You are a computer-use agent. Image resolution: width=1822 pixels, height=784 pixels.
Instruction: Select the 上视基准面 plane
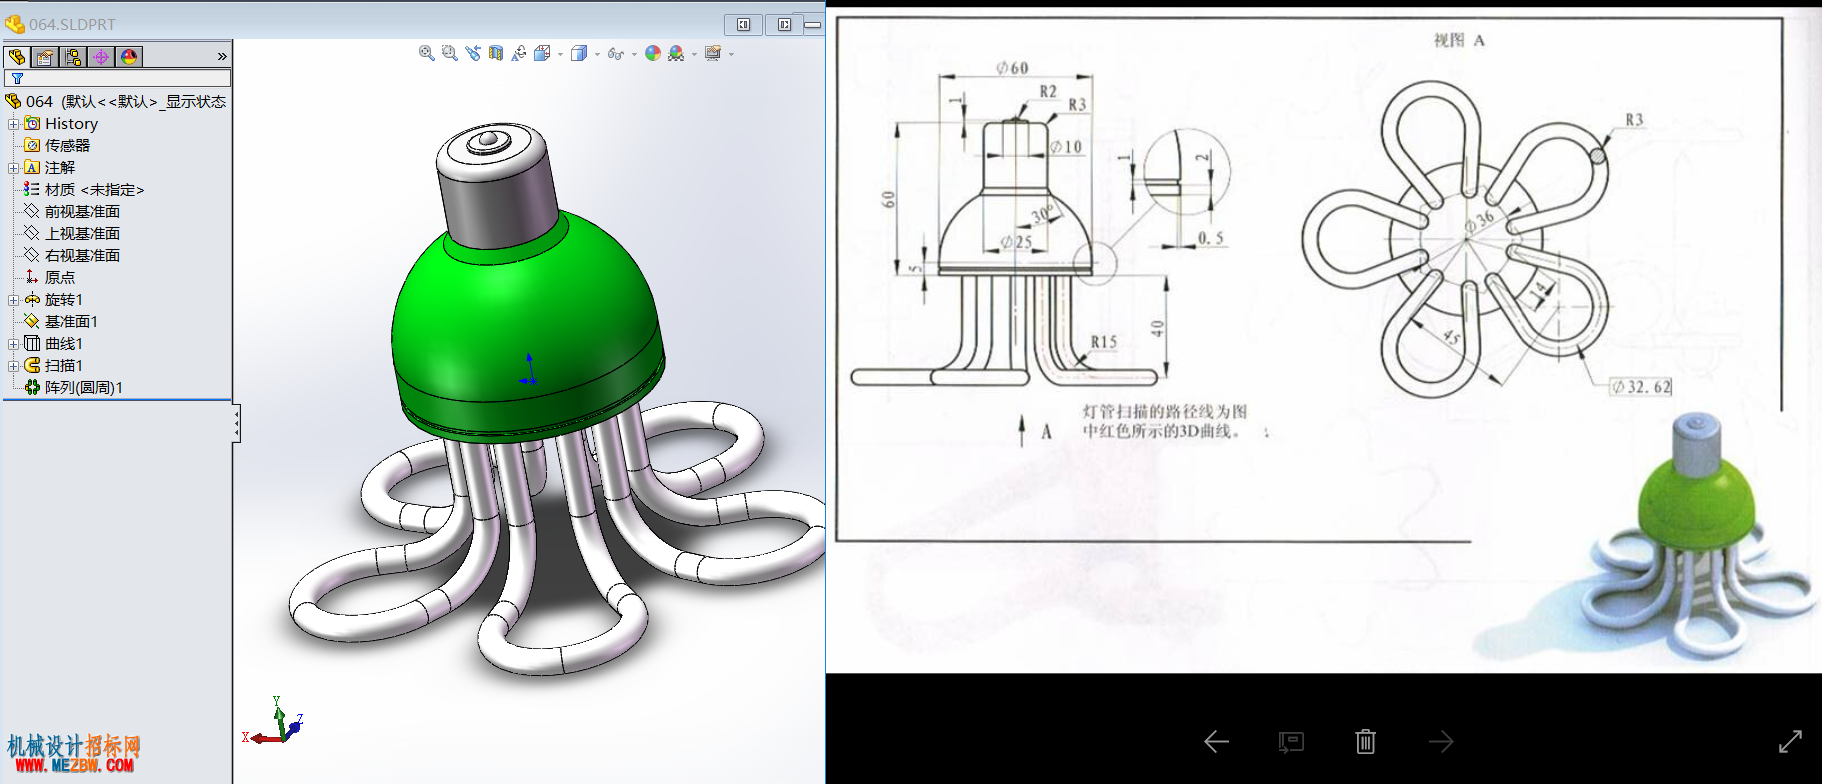(82, 234)
